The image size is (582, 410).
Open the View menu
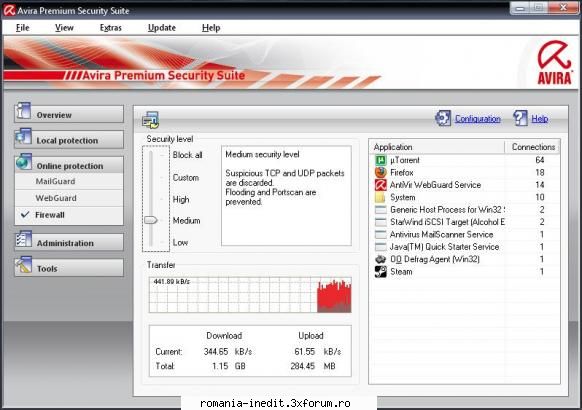point(64,28)
